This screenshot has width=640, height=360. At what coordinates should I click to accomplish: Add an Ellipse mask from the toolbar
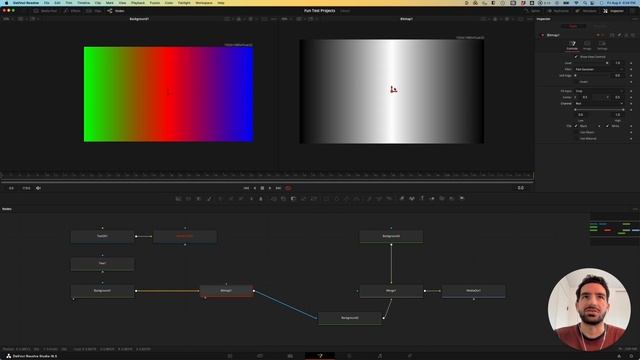click(336, 198)
